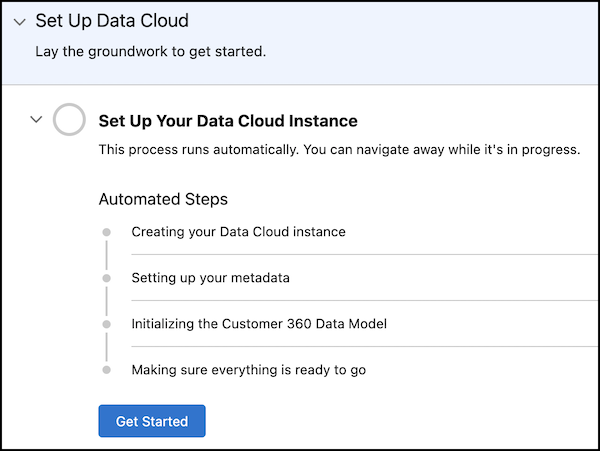Click 'Lay the groundwork to get started.' text
This screenshot has height=451, width=600.
[x=151, y=51]
